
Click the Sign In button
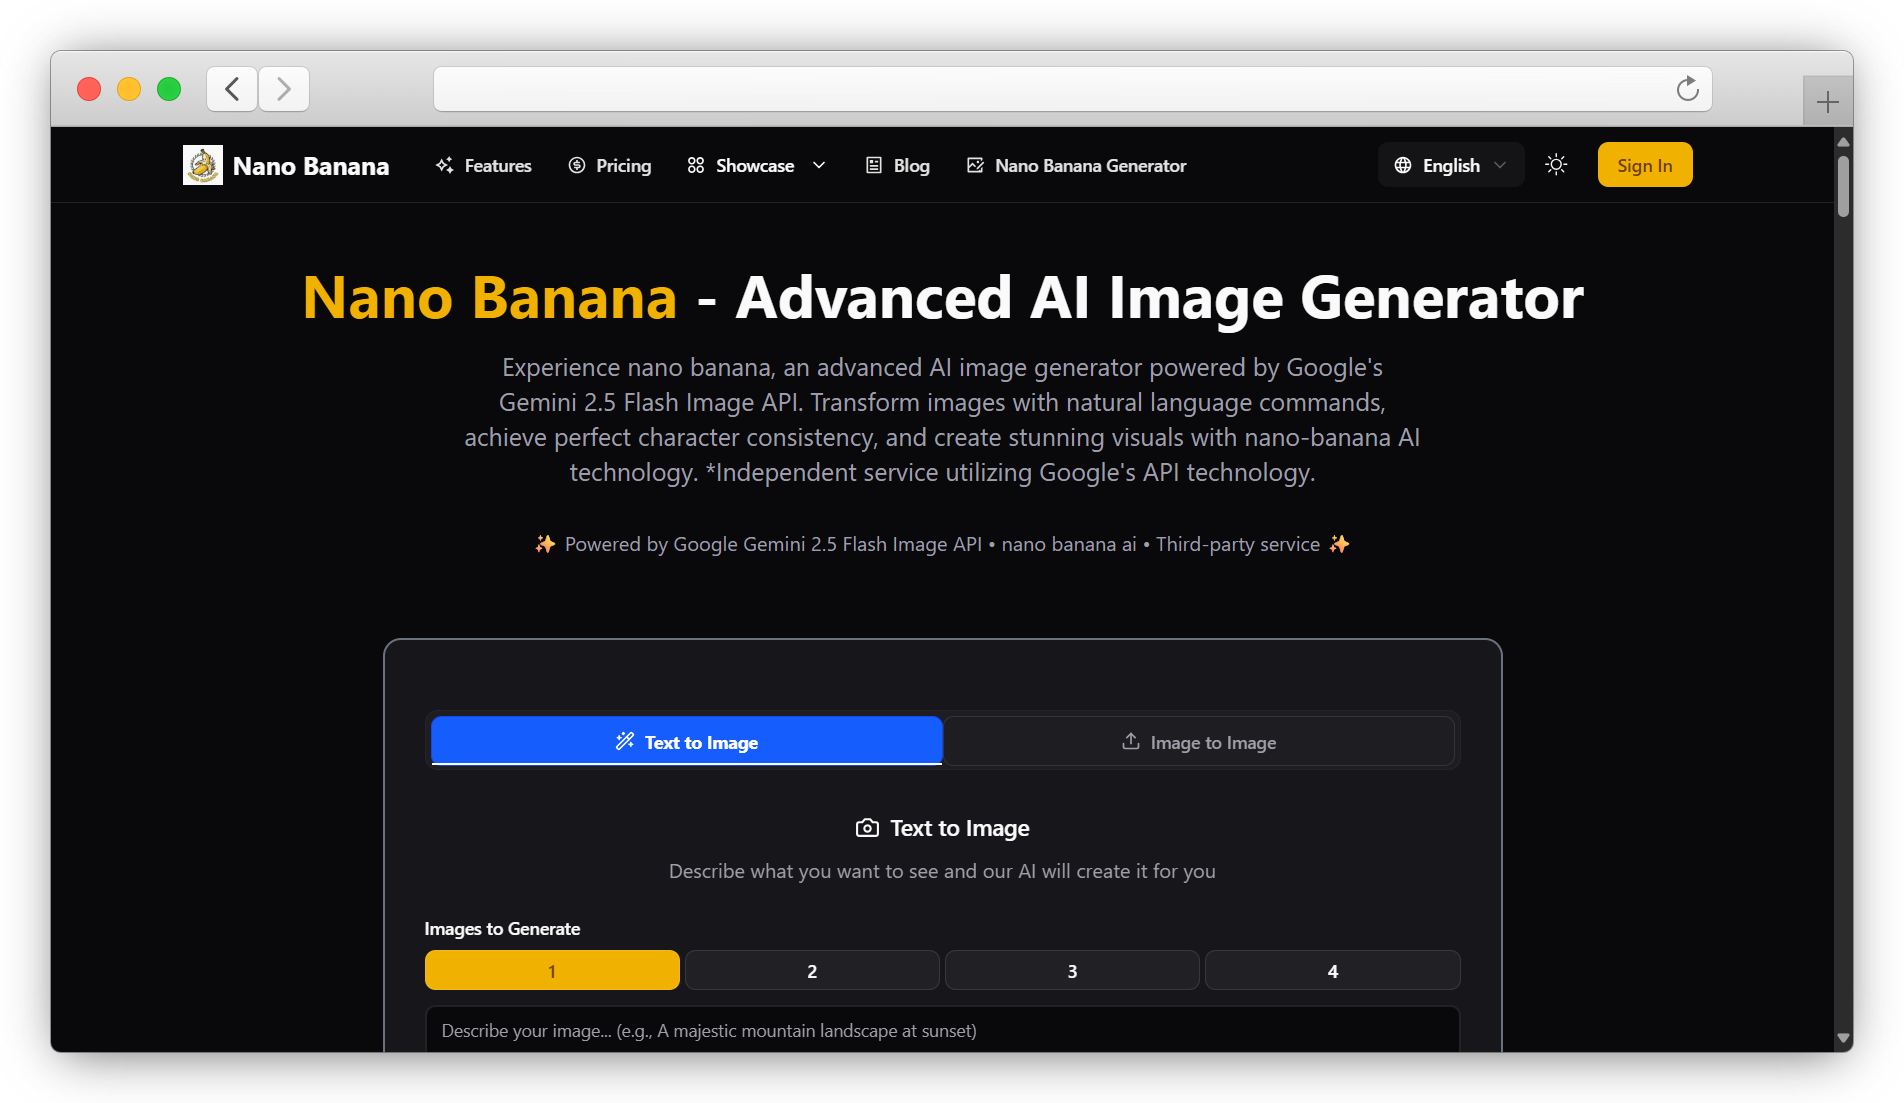pos(1644,164)
